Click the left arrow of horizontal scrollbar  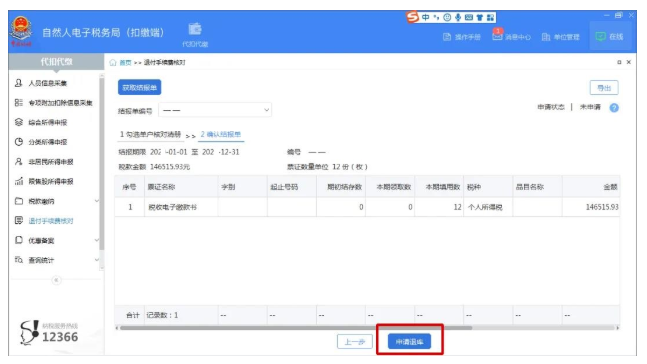pyautogui.click(x=117, y=328)
